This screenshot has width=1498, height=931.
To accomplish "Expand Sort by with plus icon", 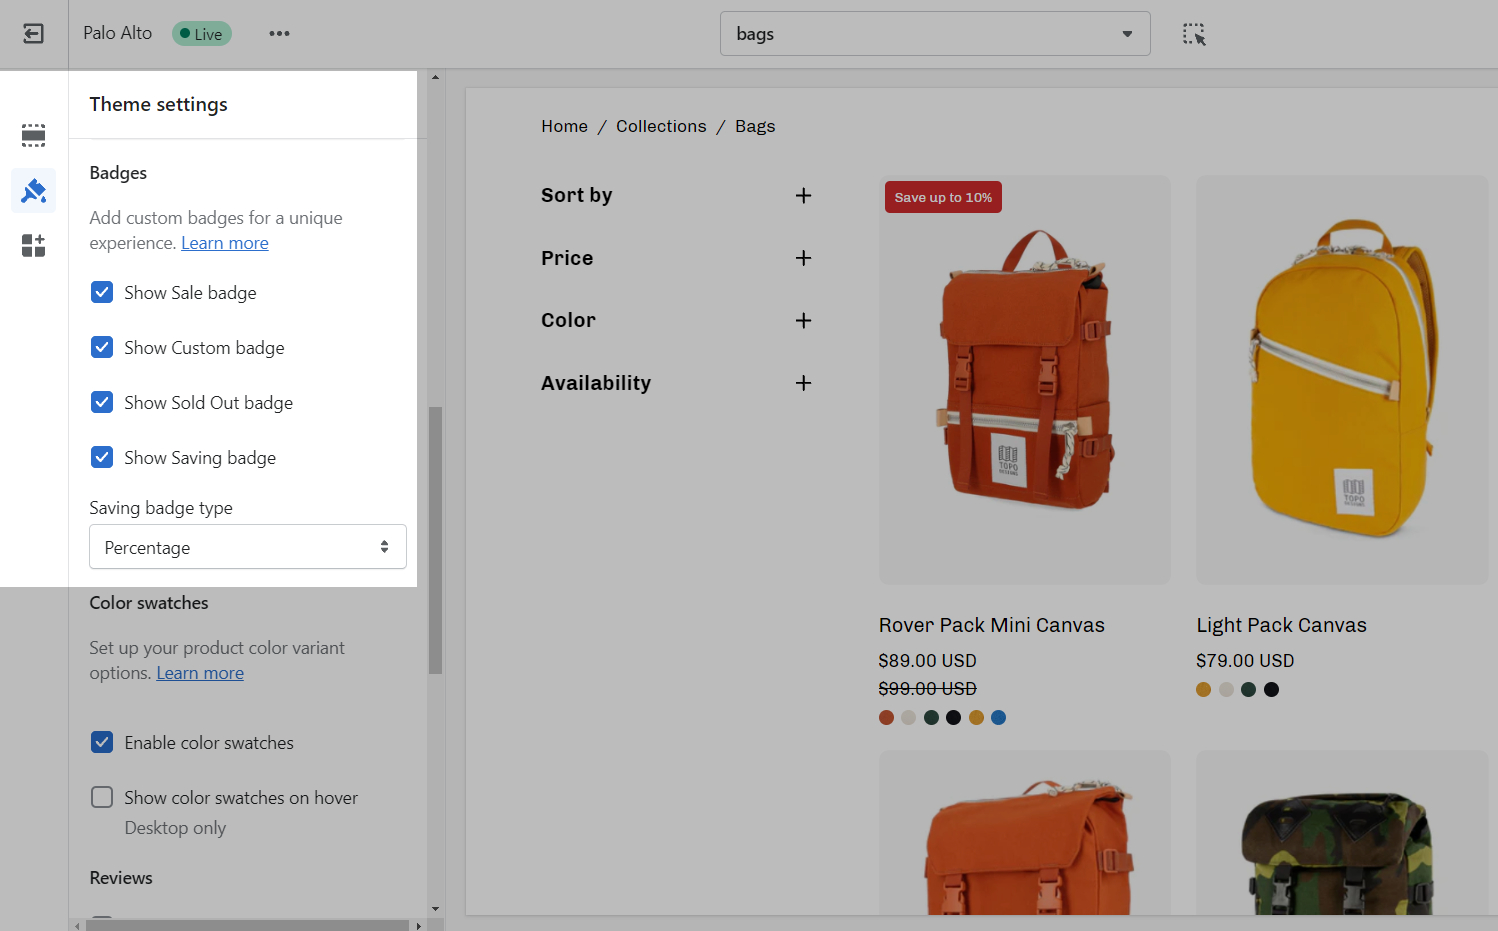I will pyautogui.click(x=803, y=196).
